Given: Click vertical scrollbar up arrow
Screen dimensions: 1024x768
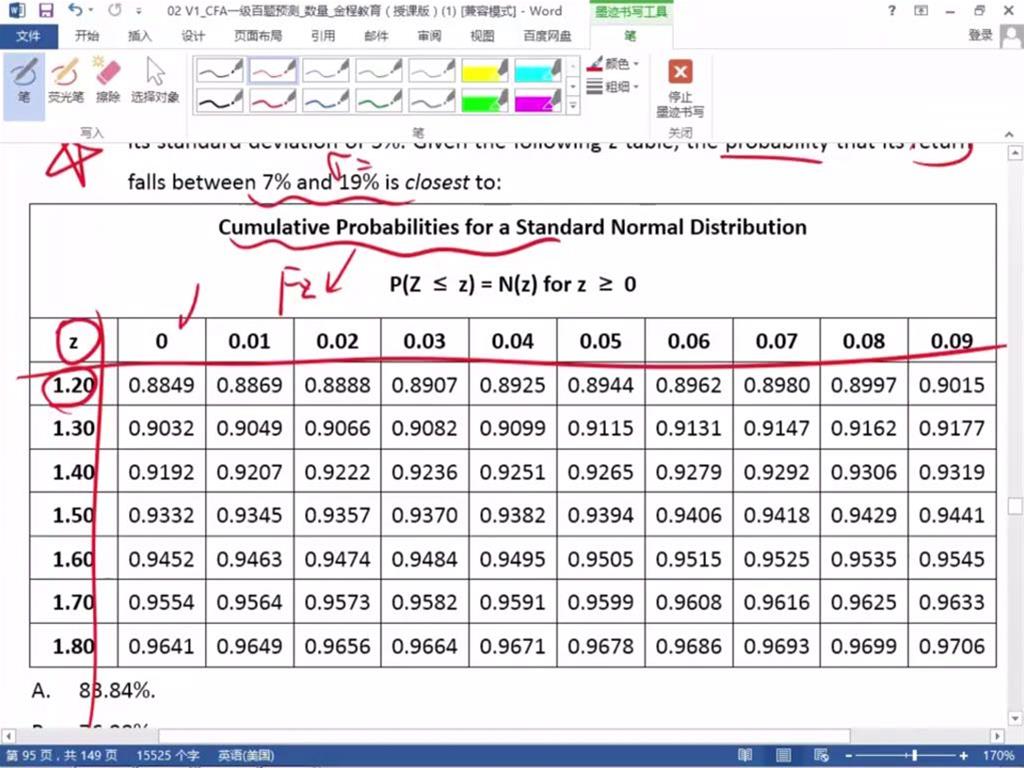Looking at the screenshot, I should click(1015, 153).
